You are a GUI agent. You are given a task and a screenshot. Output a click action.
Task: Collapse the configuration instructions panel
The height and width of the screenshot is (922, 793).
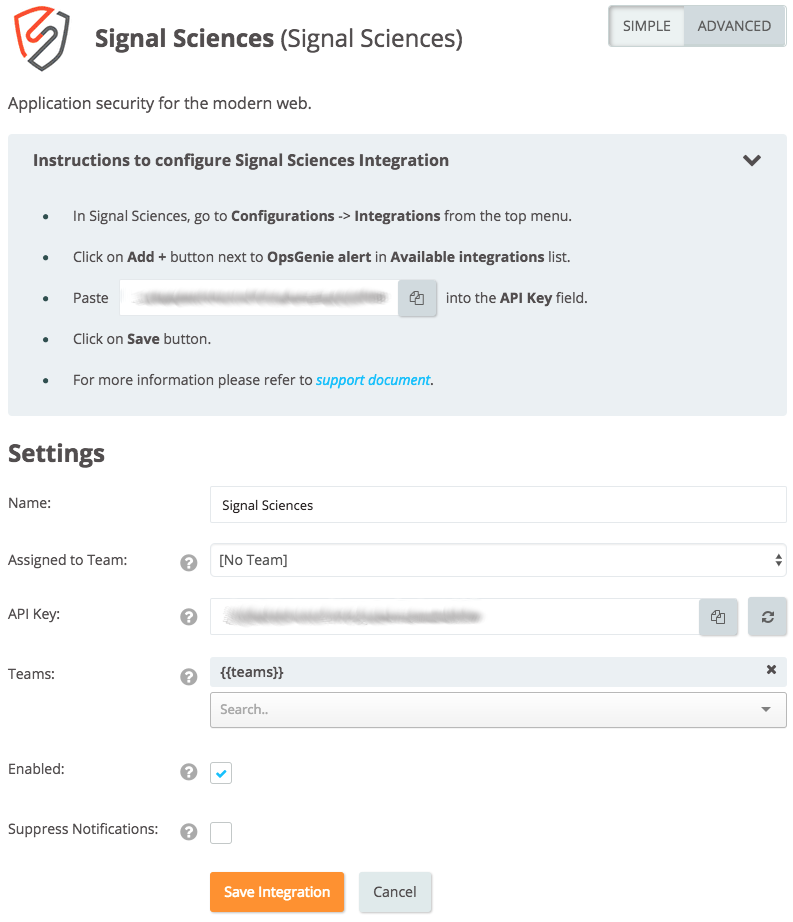752,161
